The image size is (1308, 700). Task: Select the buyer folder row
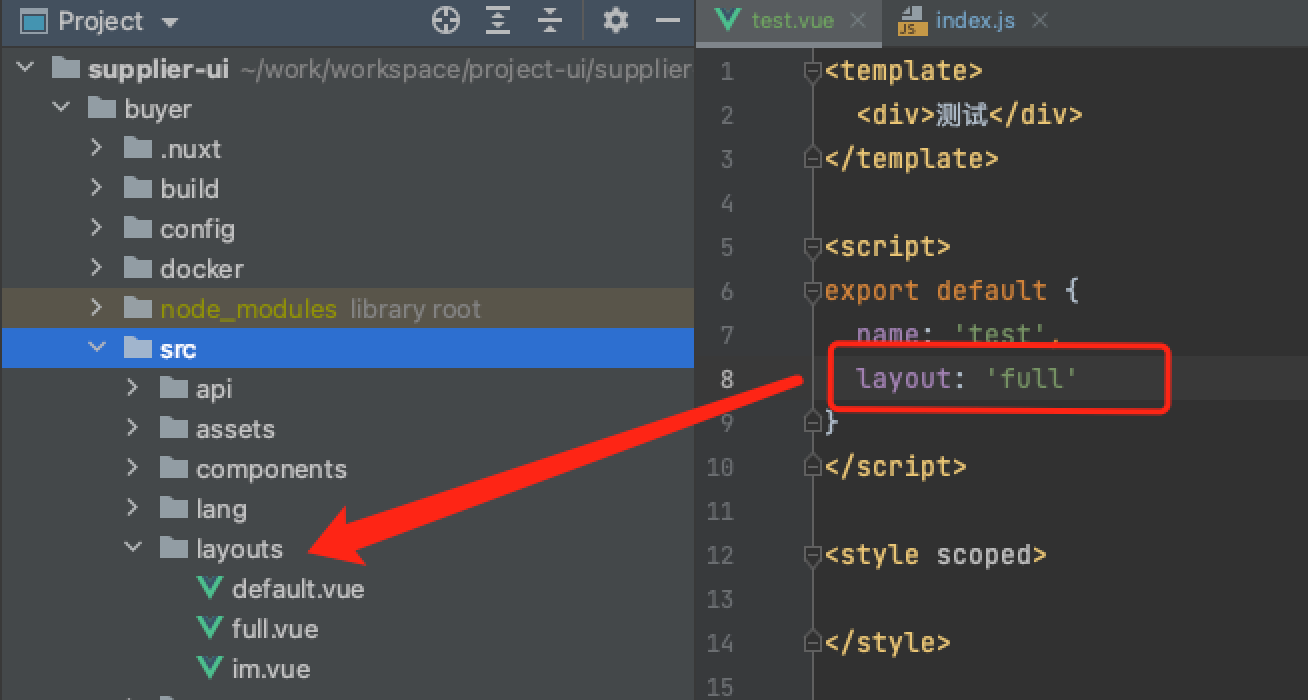click(347, 108)
